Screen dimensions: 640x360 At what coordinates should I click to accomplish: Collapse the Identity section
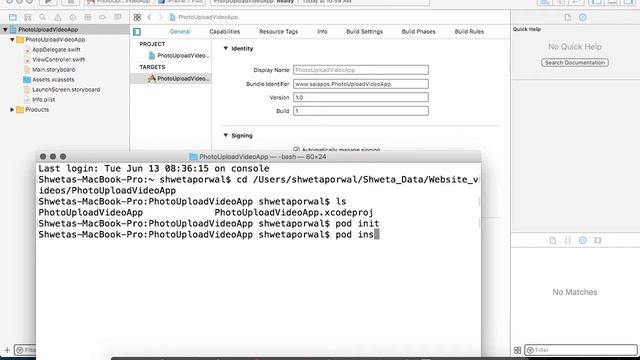coord(225,48)
